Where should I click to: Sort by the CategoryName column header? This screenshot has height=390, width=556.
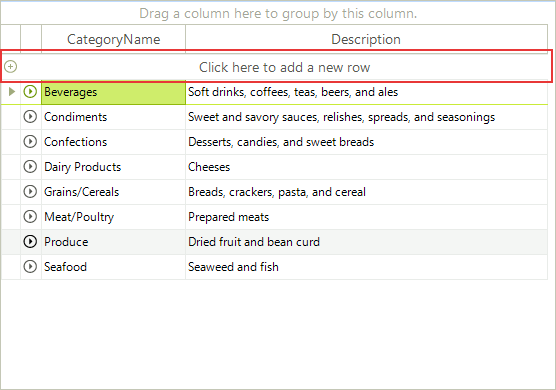[113, 39]
